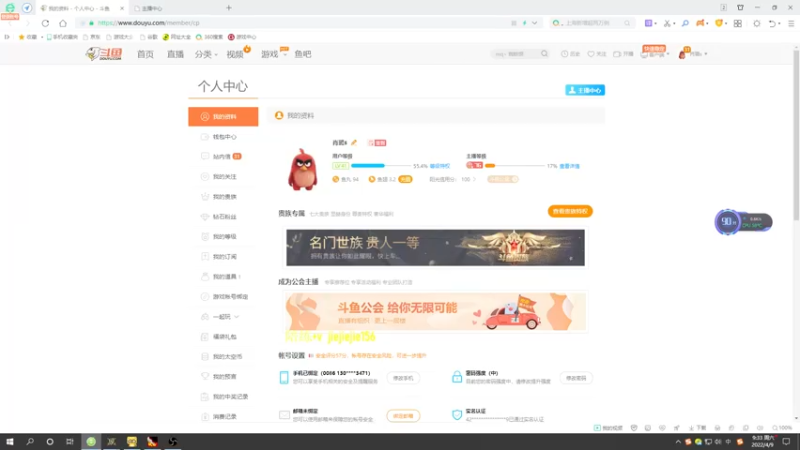Click the browser home icon

(63, 23)
